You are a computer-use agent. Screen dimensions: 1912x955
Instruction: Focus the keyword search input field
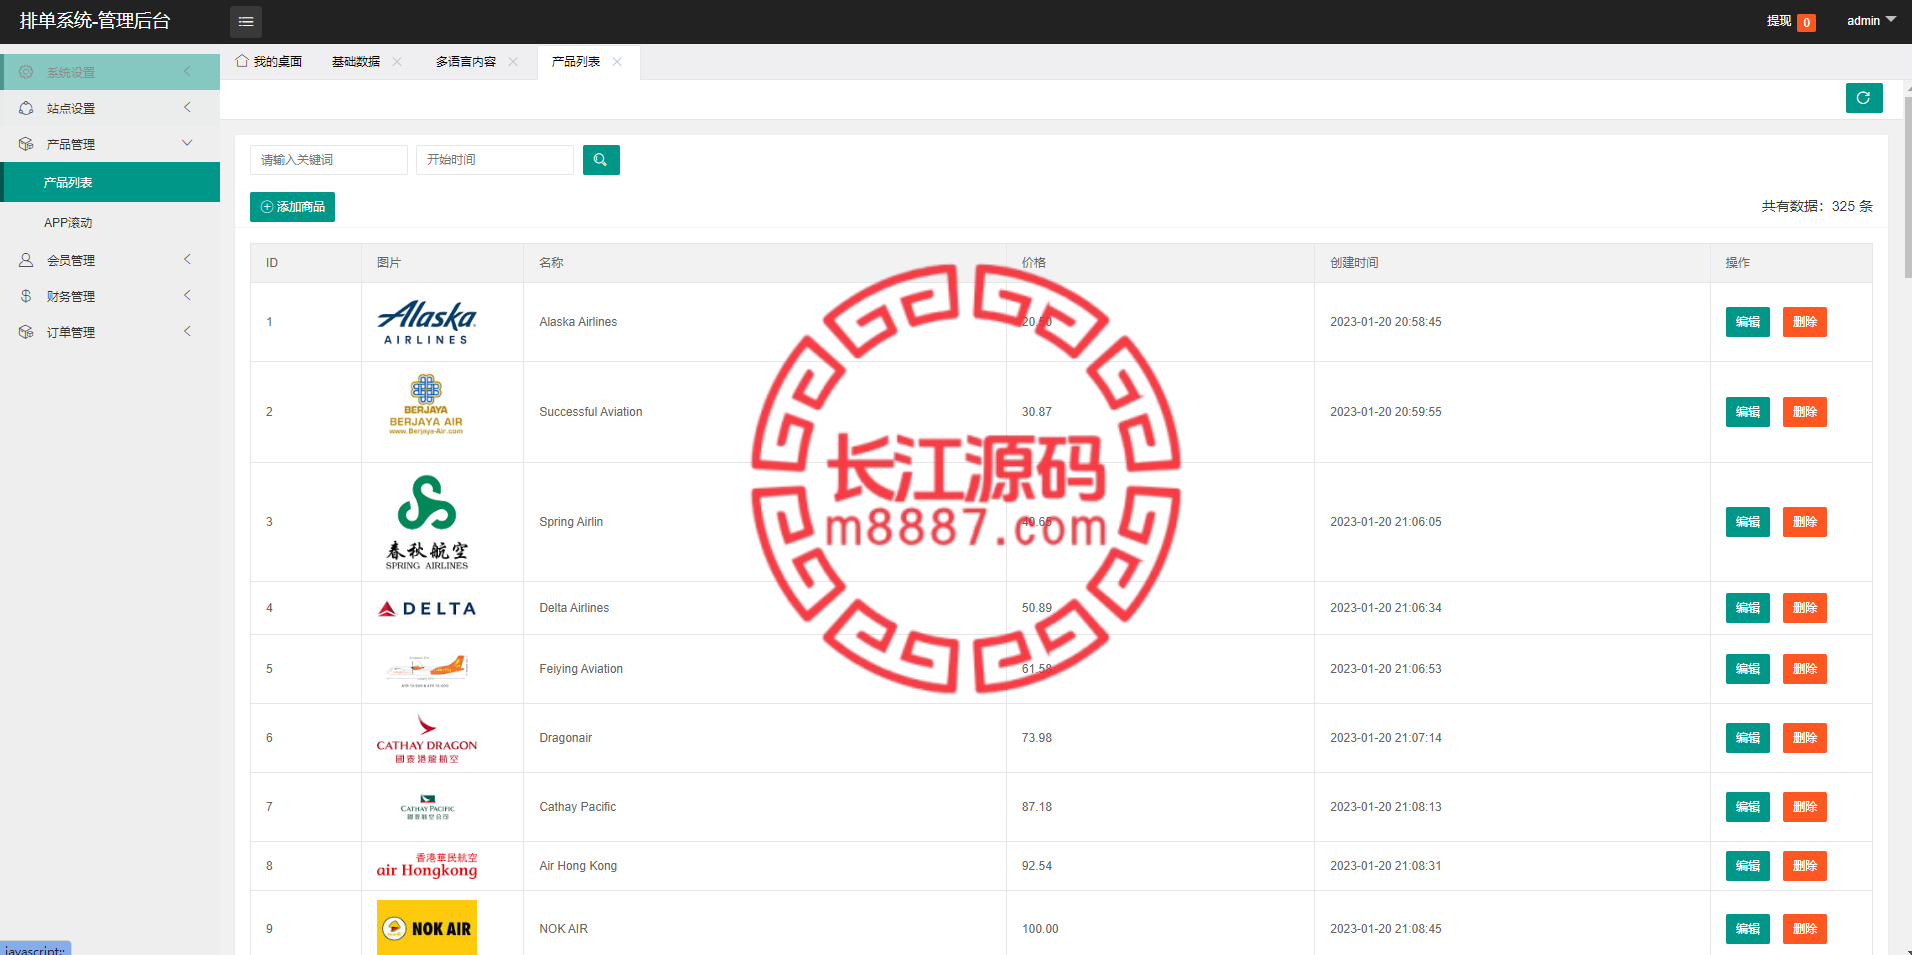pos(329,160)
